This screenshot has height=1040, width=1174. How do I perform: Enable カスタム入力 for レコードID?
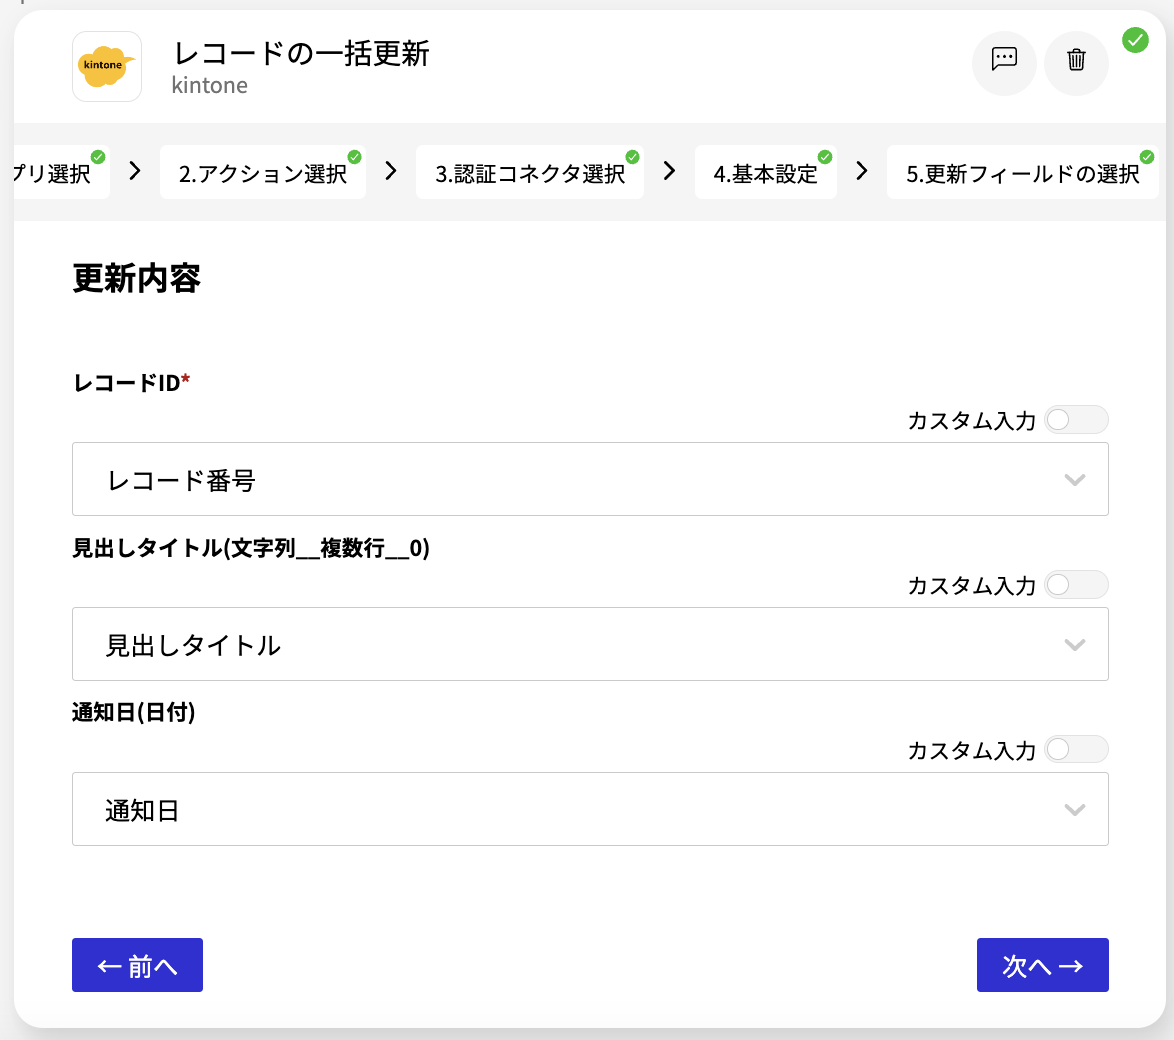coord(1077,420)
